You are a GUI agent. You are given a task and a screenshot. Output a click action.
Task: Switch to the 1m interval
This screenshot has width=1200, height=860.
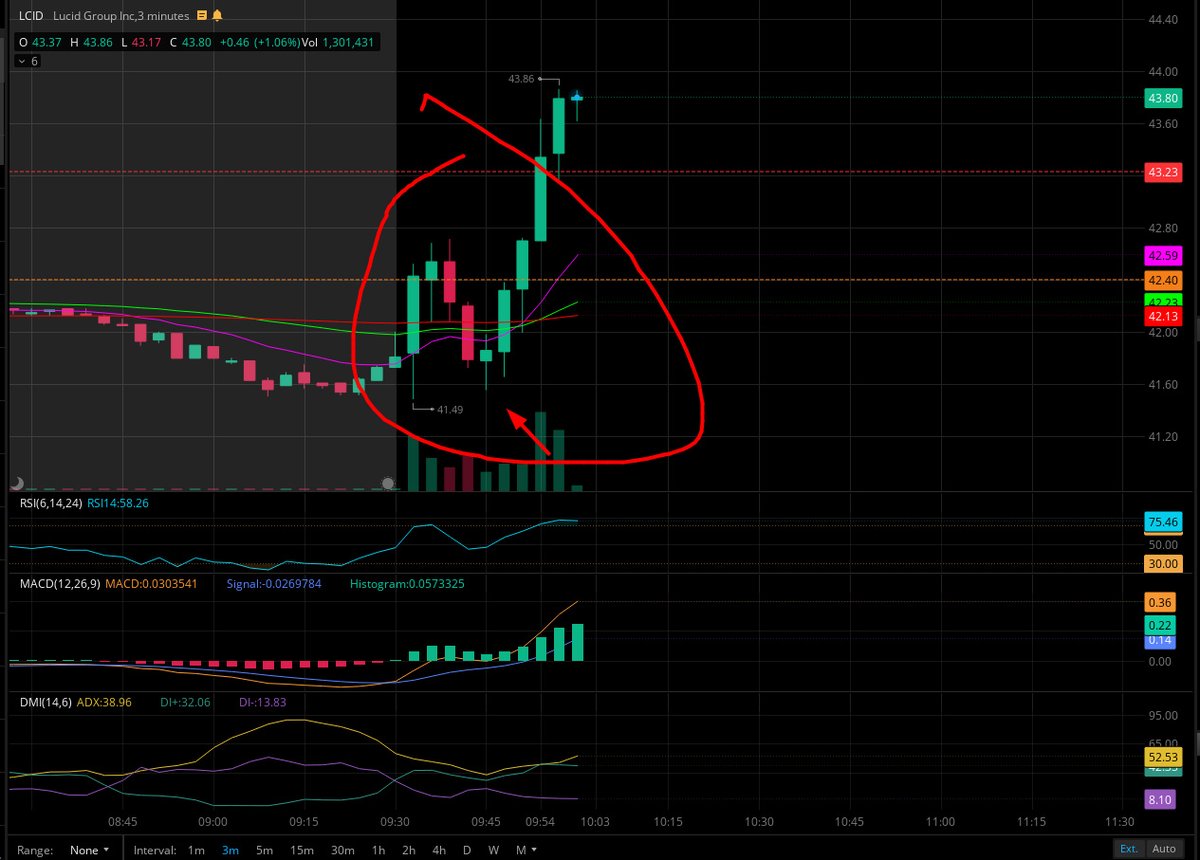click(196, 850)
